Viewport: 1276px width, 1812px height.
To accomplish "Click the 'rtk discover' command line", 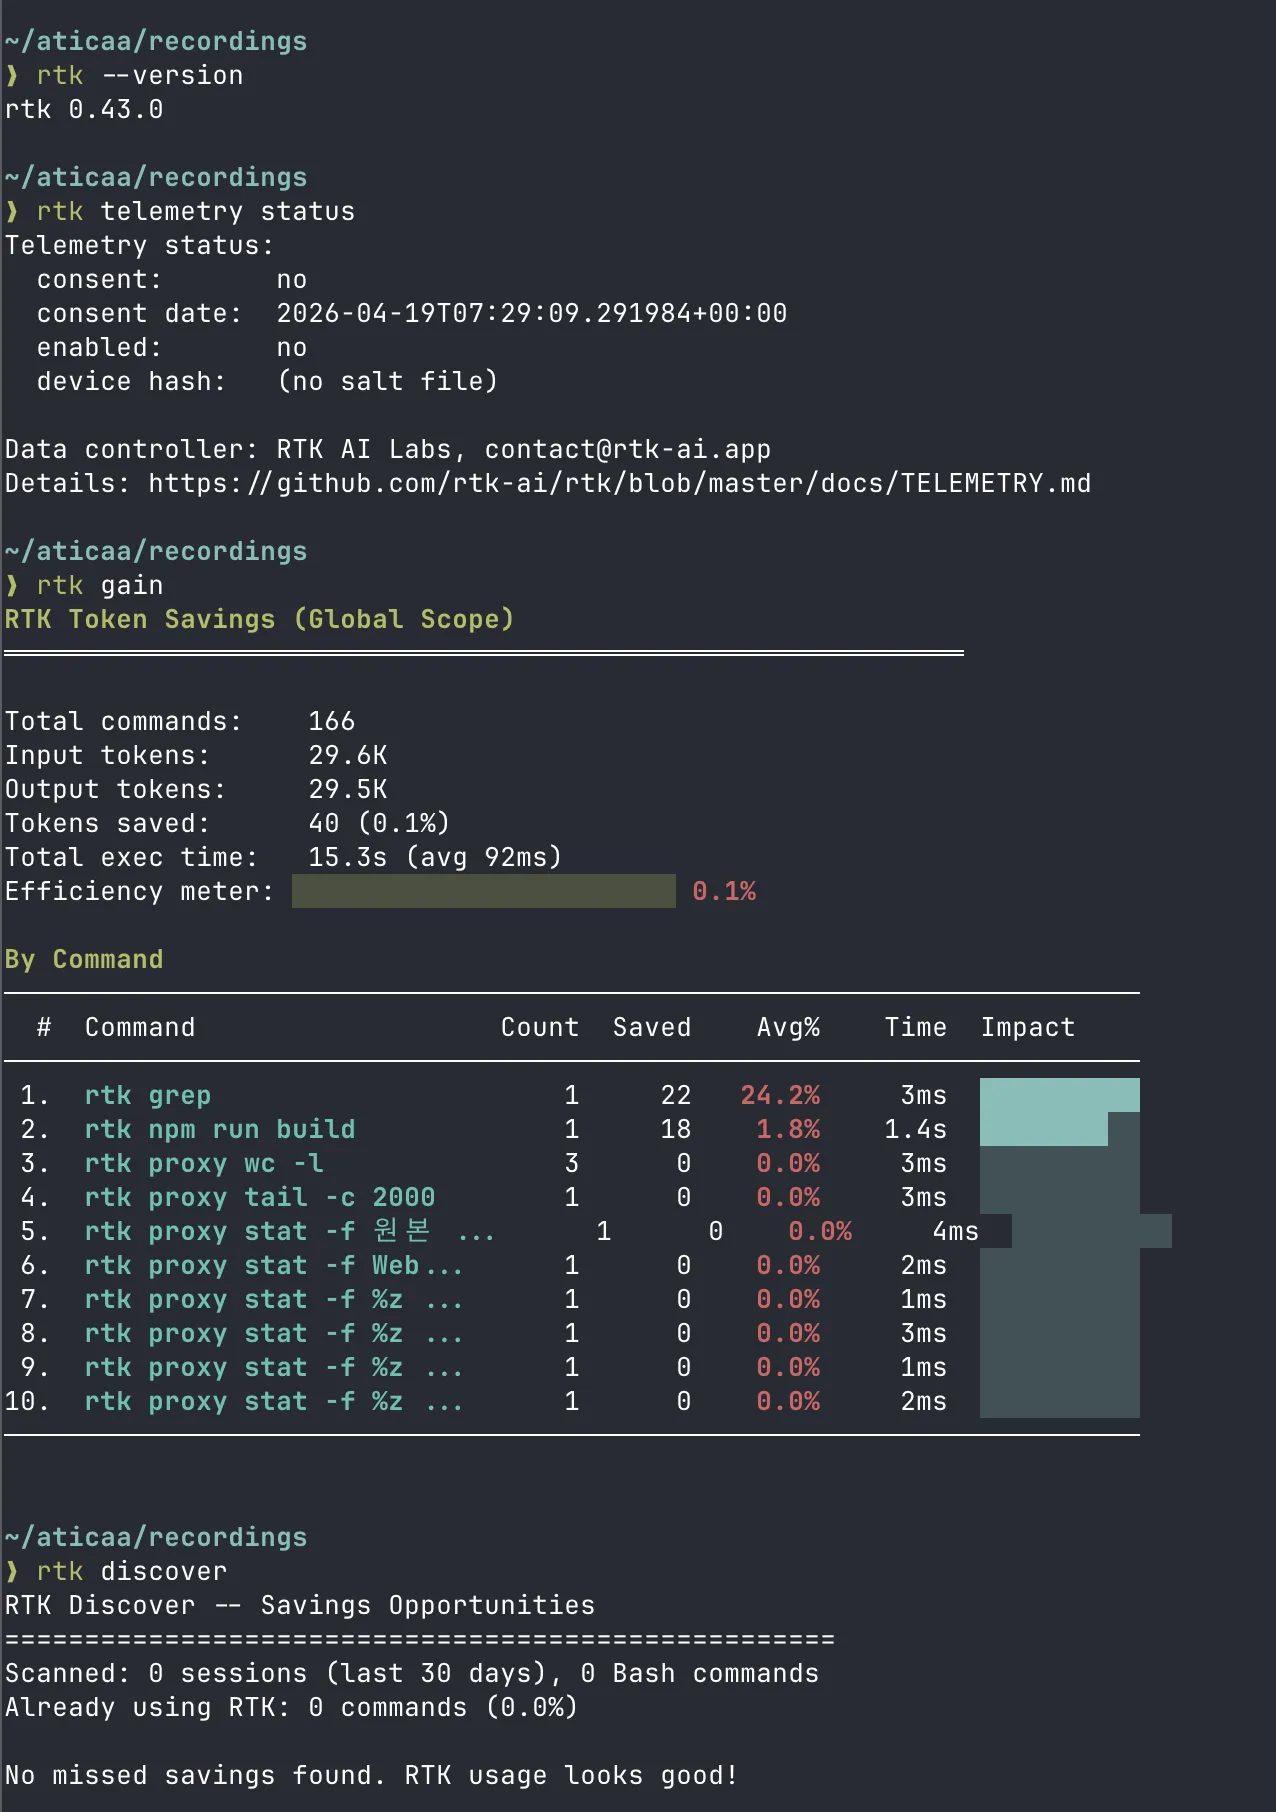I will (x=131, y=1571).
